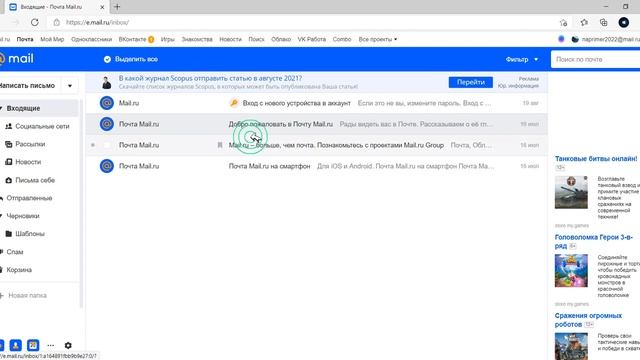The image size is (640, 360).
Task: Open 'Облако' in portal menu
Action: 281,39
